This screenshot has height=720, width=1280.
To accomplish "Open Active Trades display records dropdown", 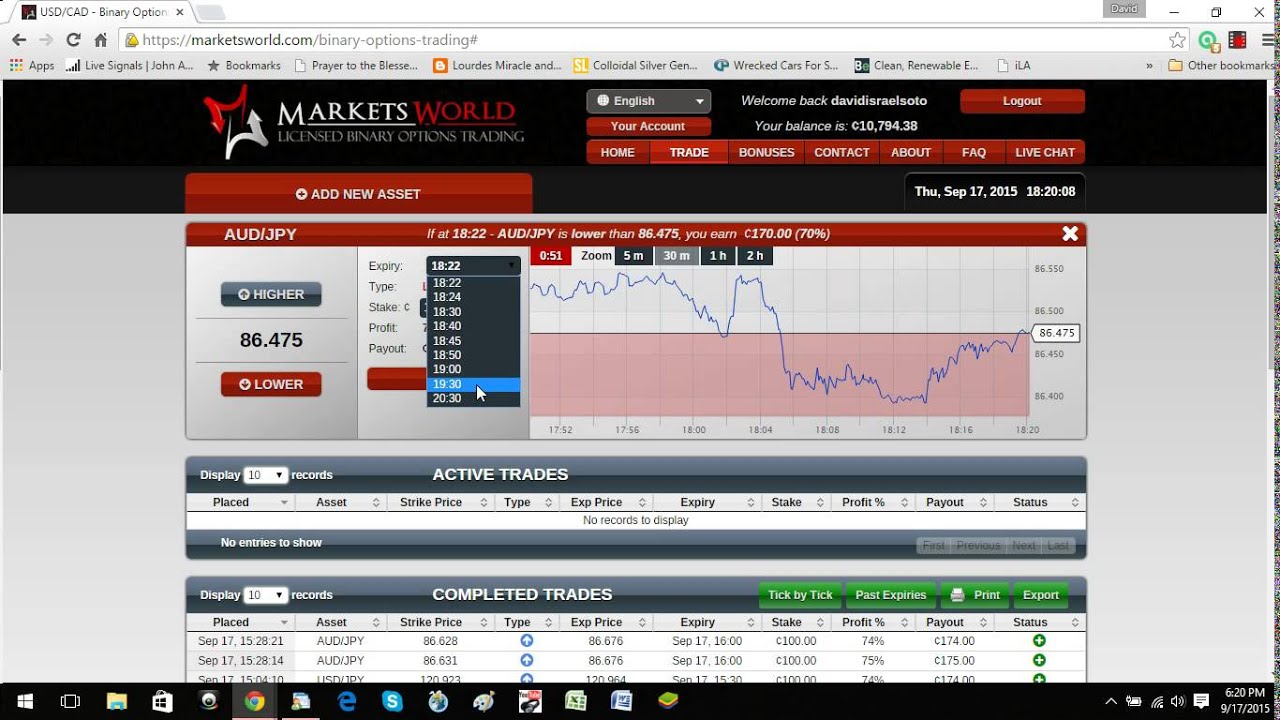I will tap(265, 475).
